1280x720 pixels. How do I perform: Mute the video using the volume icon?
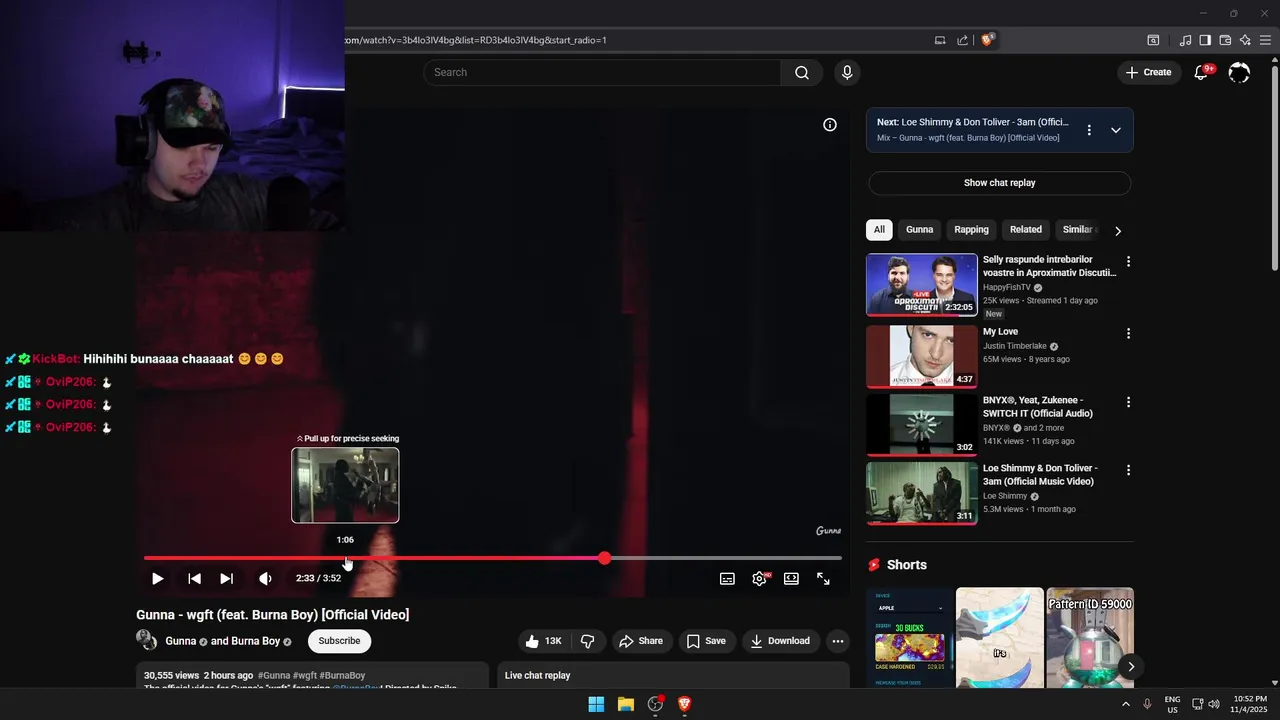[x=265, y=578]
